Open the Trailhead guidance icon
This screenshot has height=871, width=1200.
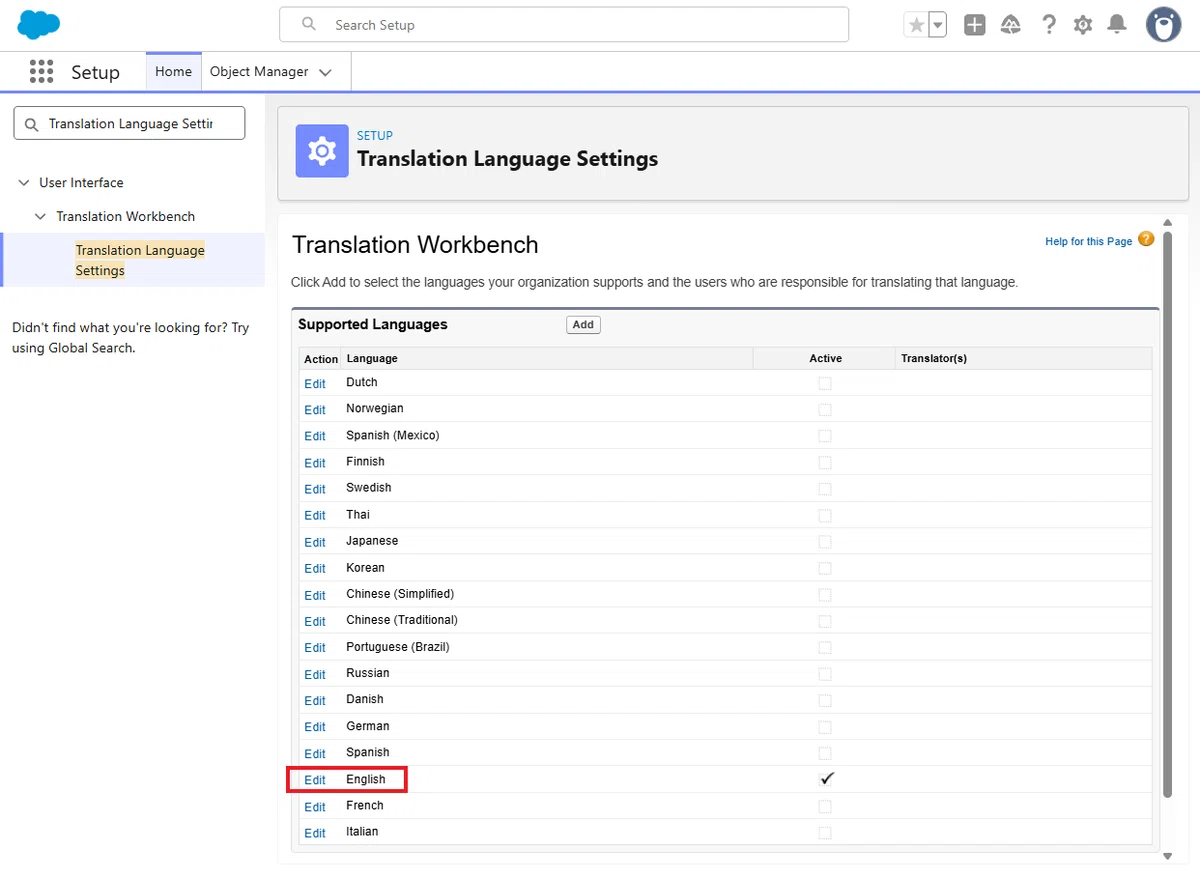point(1011,25)
